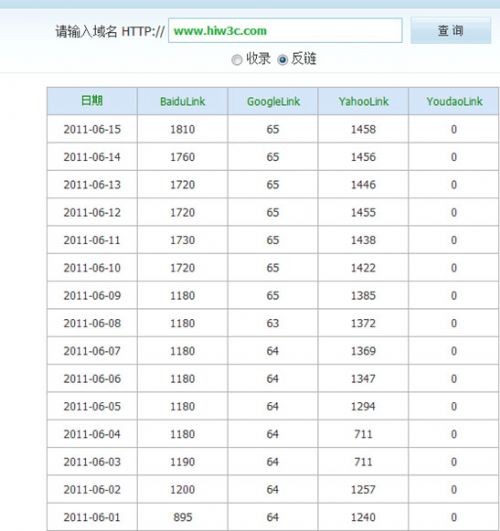The width and height of the screenshot is (500, 531).
Task: Select the 2011-06-15 date cell
Action: [x=92, y=129]
